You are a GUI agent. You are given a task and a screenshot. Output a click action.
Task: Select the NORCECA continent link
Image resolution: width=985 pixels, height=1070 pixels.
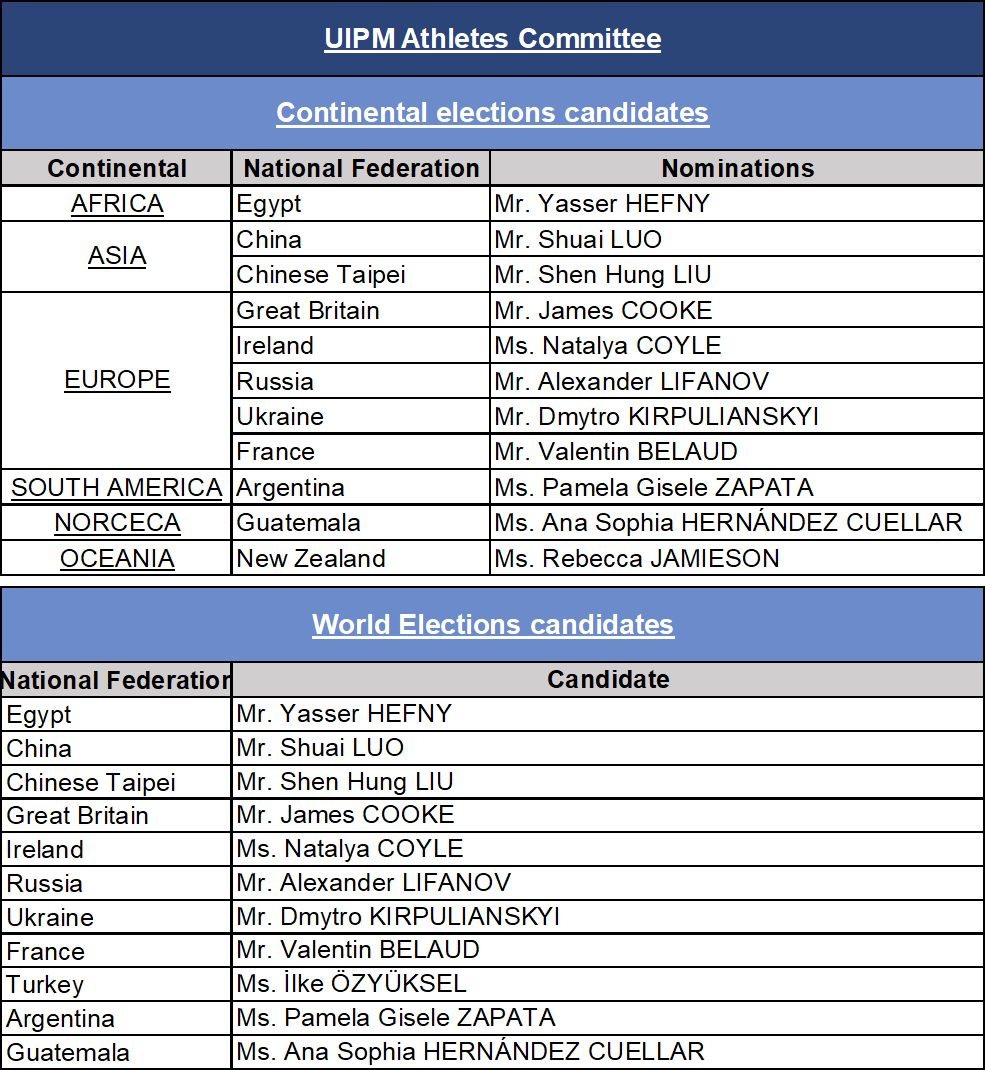(x=117, y=523)
